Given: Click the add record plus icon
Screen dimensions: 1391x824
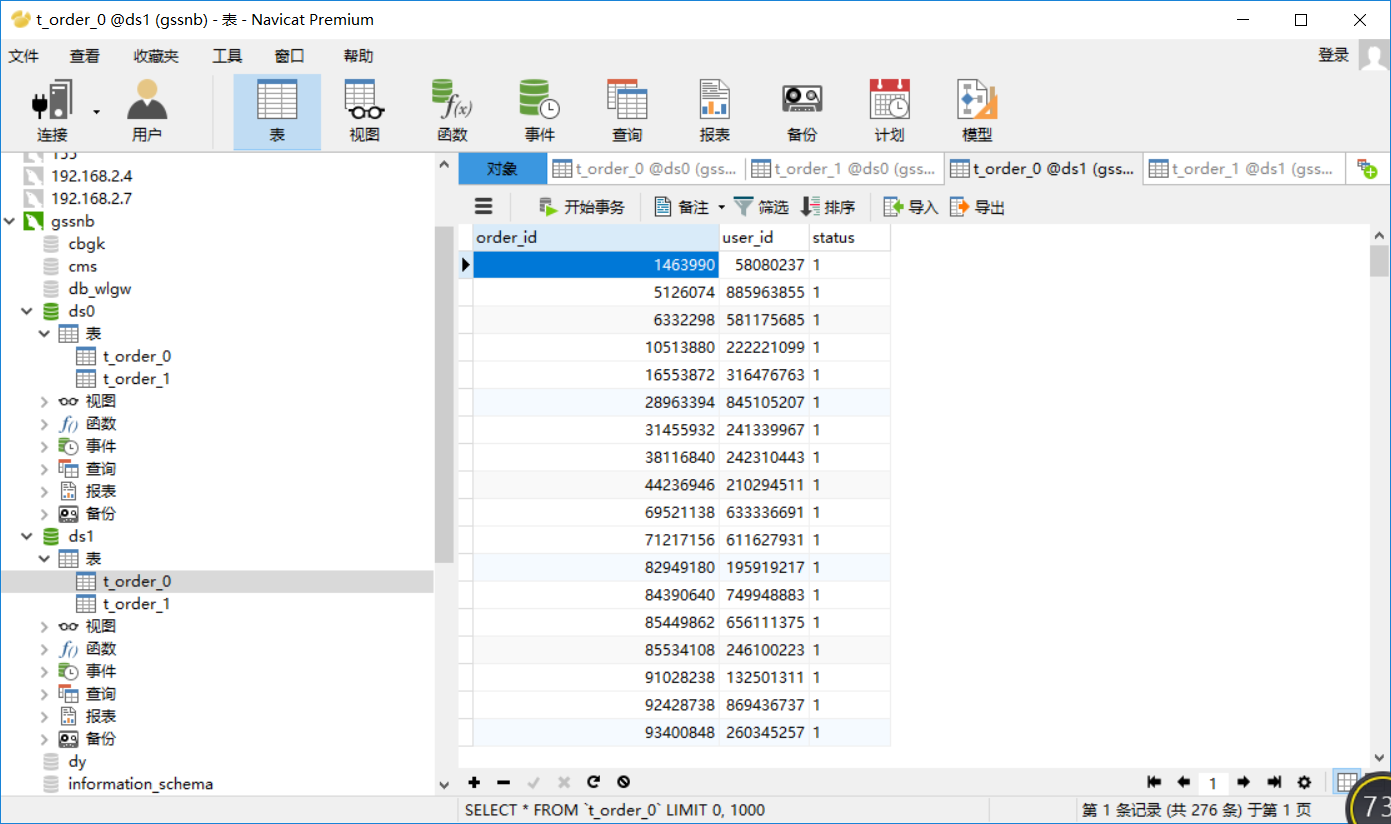Looking at the screenshot, I should coord(474,782).
